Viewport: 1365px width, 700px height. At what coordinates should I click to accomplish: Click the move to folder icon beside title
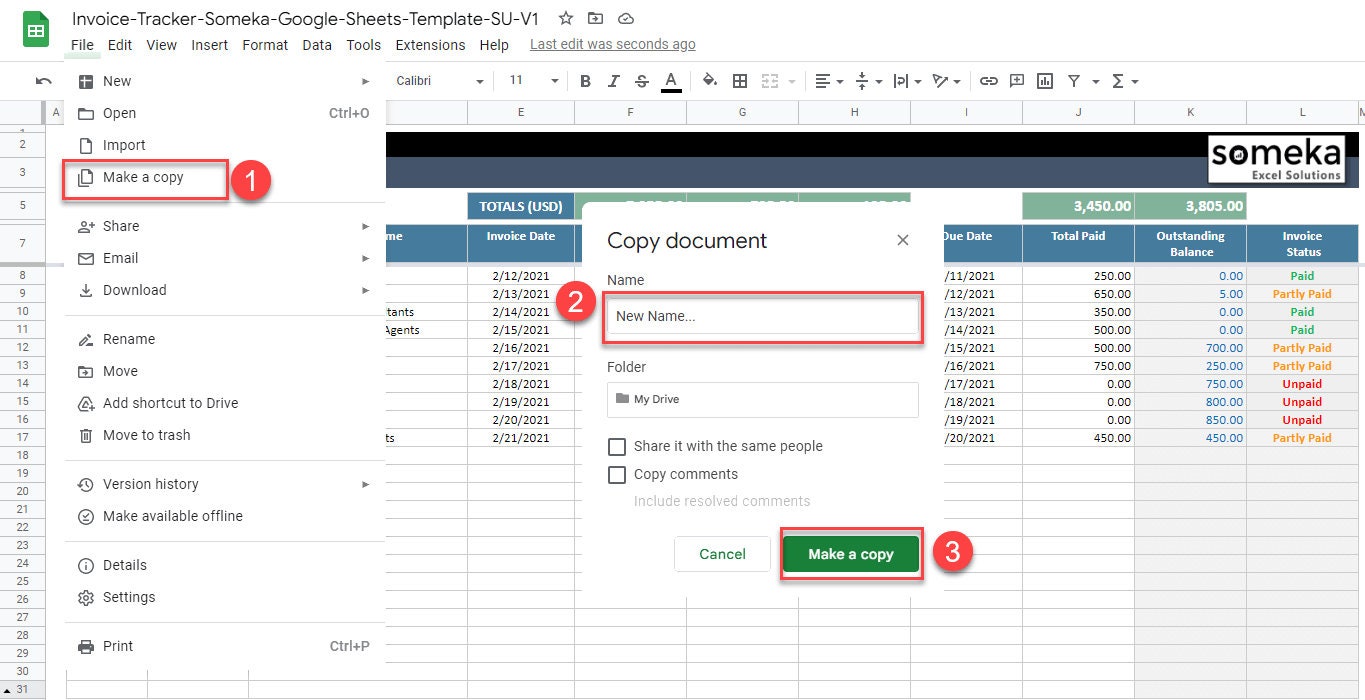pos(596,18)
